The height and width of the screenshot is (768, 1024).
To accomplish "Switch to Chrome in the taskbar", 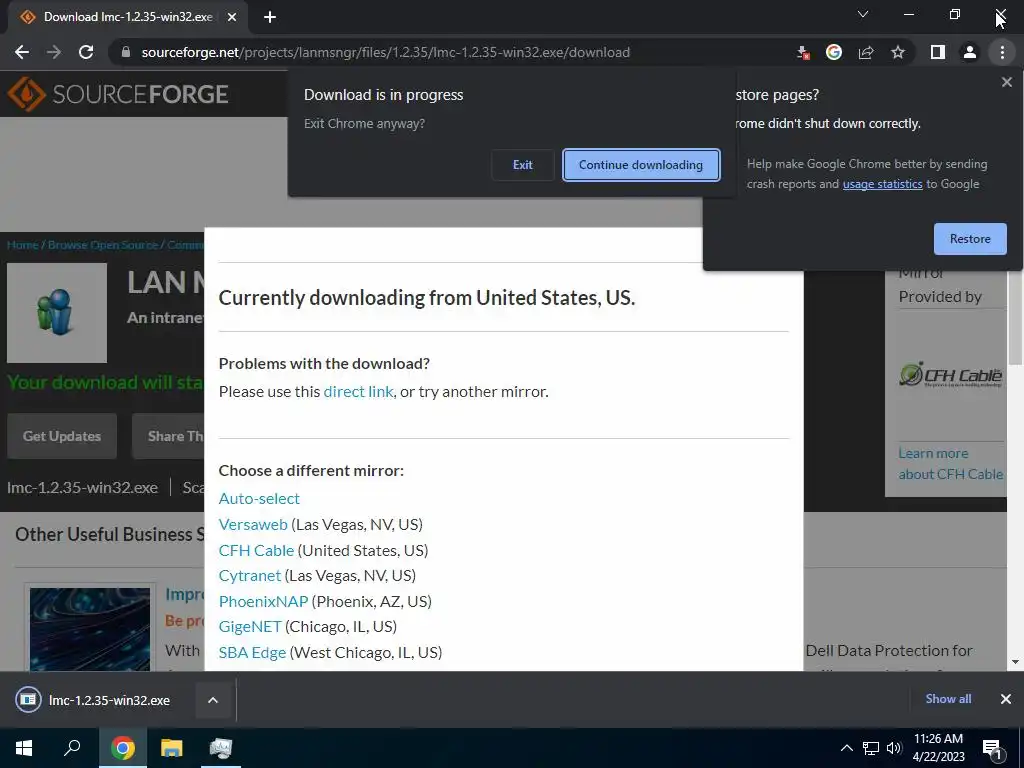I will (123, 748).
